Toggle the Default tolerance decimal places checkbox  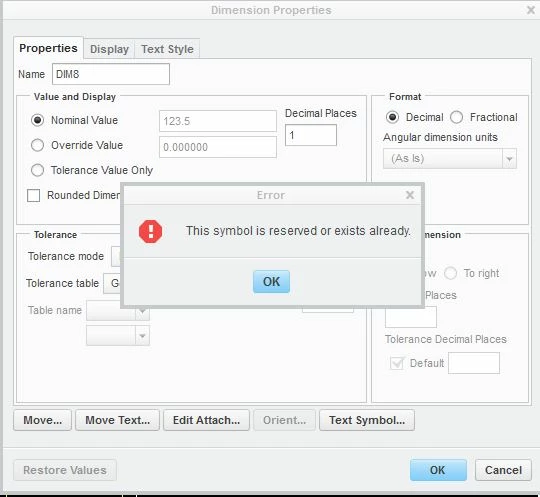(x=397, y=363)
